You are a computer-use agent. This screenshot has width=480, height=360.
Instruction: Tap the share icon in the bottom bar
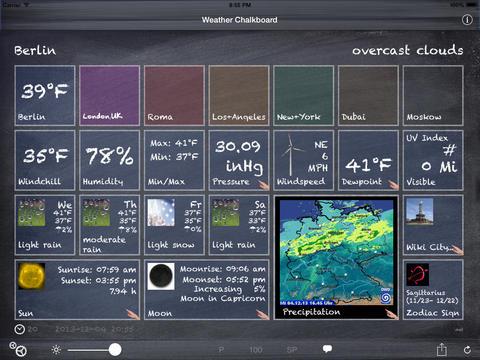pos(442,350)
